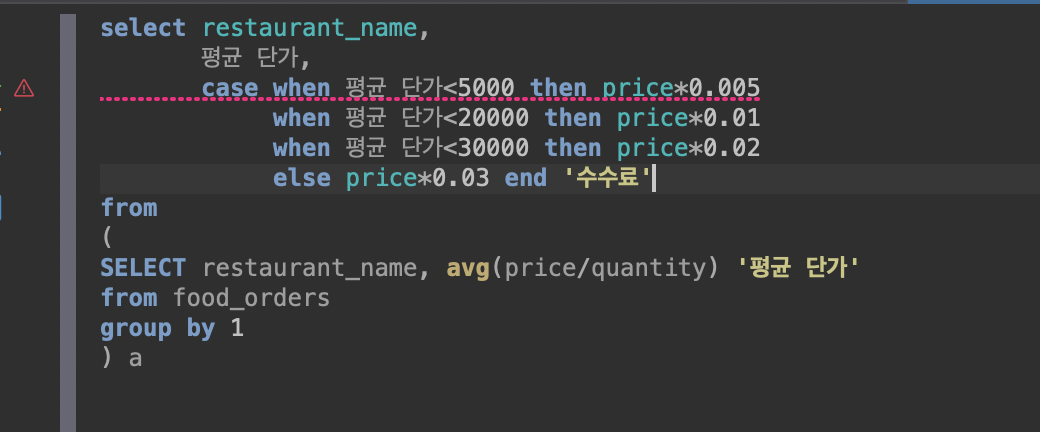The height and width of the screenshot is (432, 1040).
Task: Click 'price*0.005' in the error line
Action: coord(681,88)
